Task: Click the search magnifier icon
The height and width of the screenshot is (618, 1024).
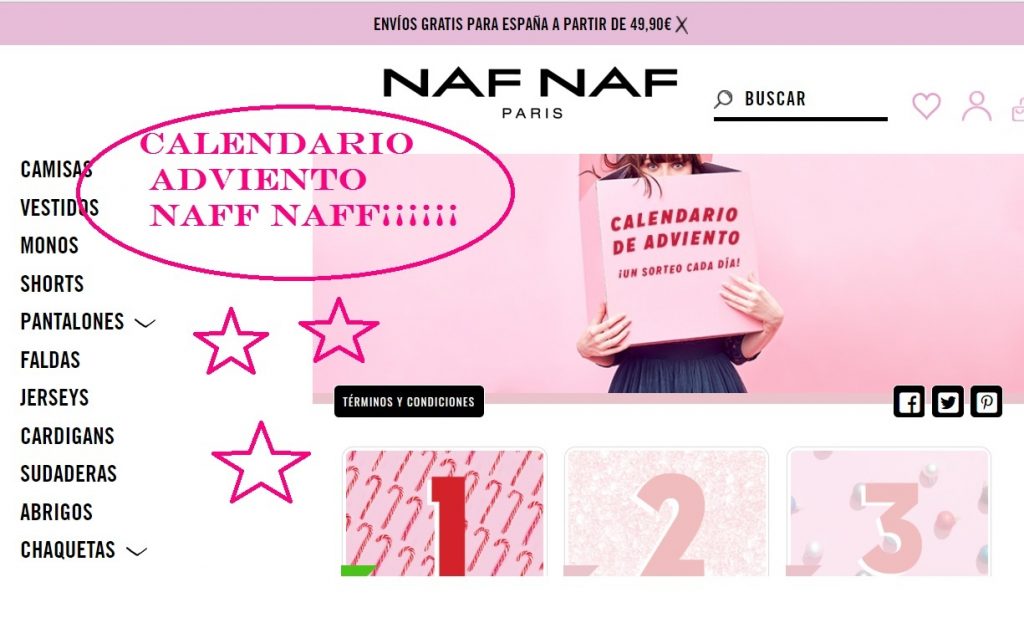Action: [x=723, y=99]
